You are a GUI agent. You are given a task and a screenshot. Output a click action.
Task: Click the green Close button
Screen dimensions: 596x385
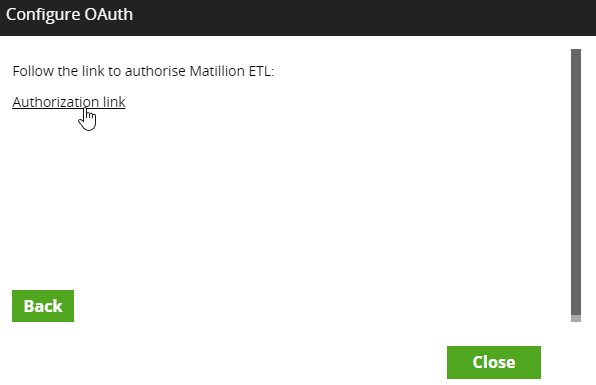point(494,362)
